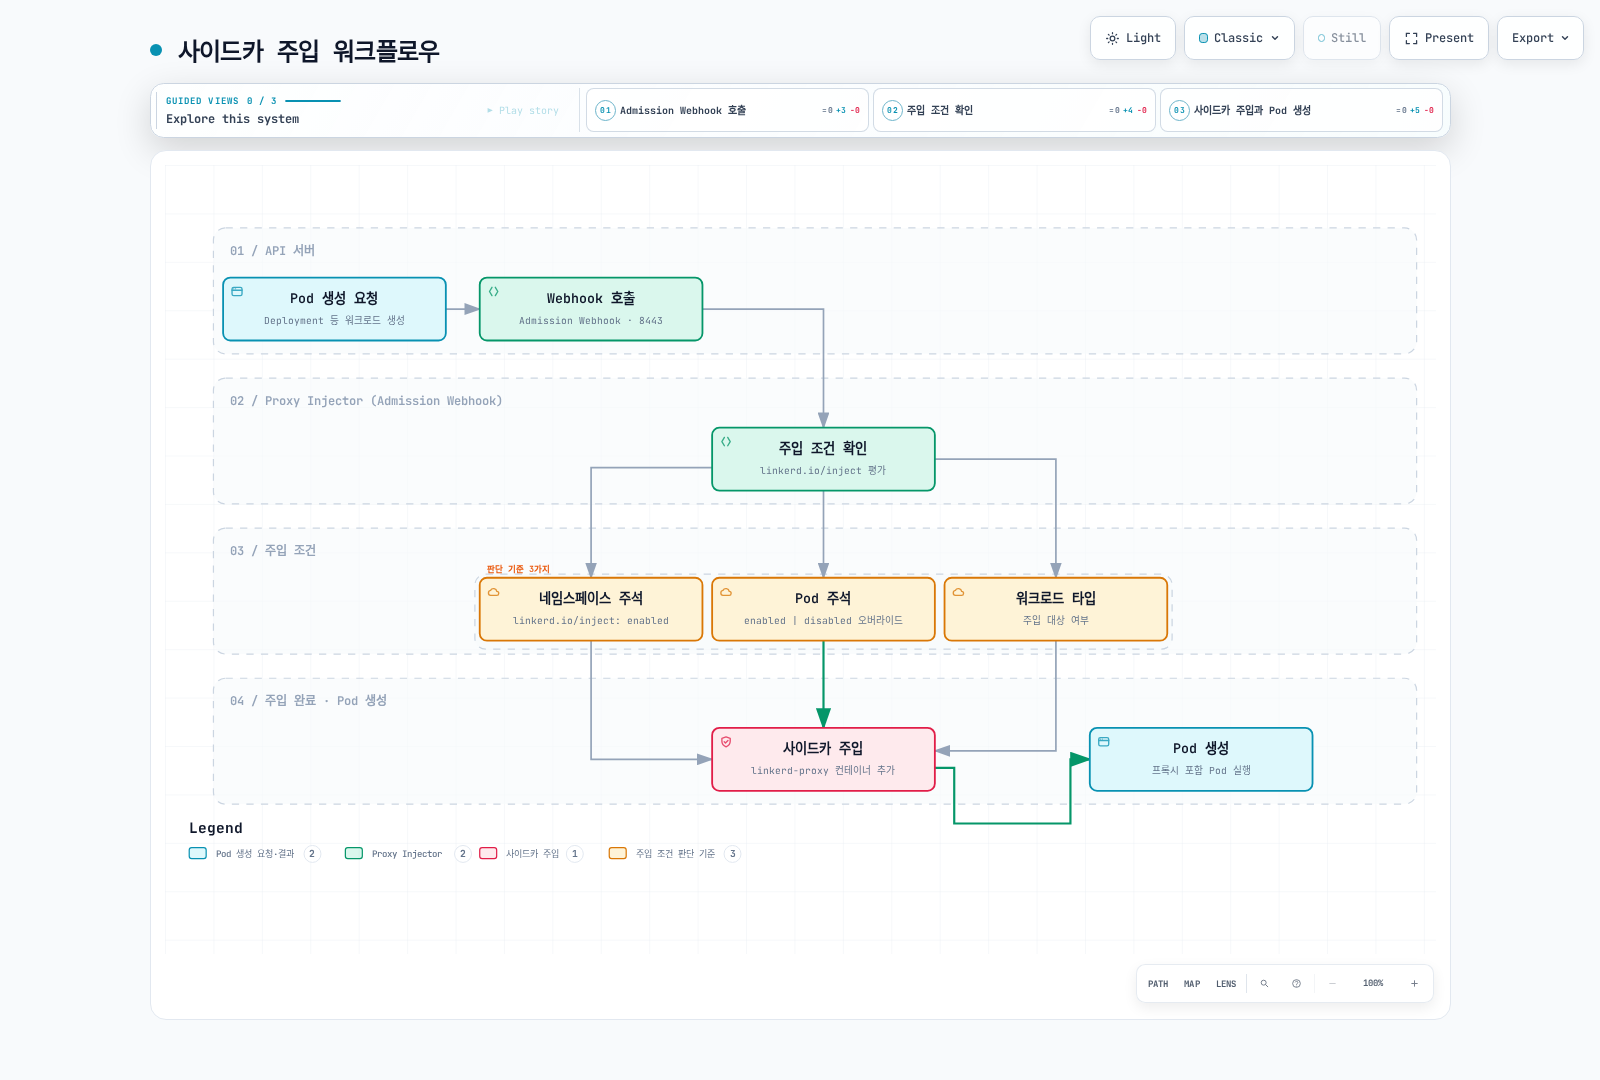Click the 사이드카 주입 legend swatch

pos(488,853)
